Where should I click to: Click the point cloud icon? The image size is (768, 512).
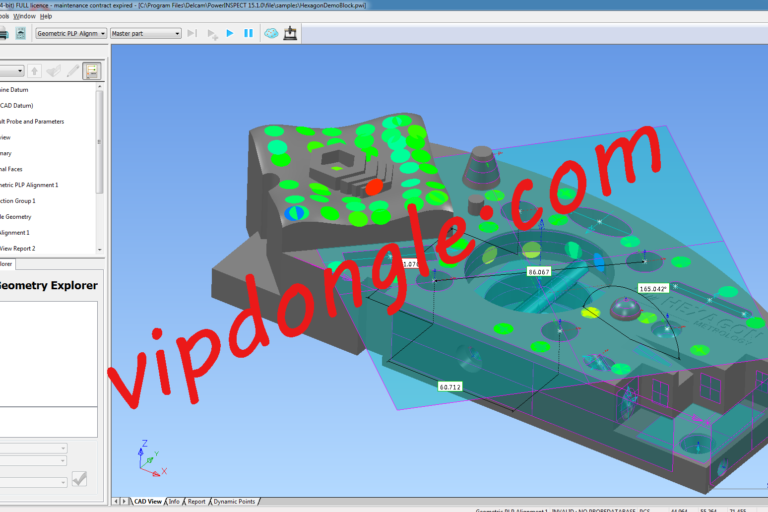click(x=271, y=33)
